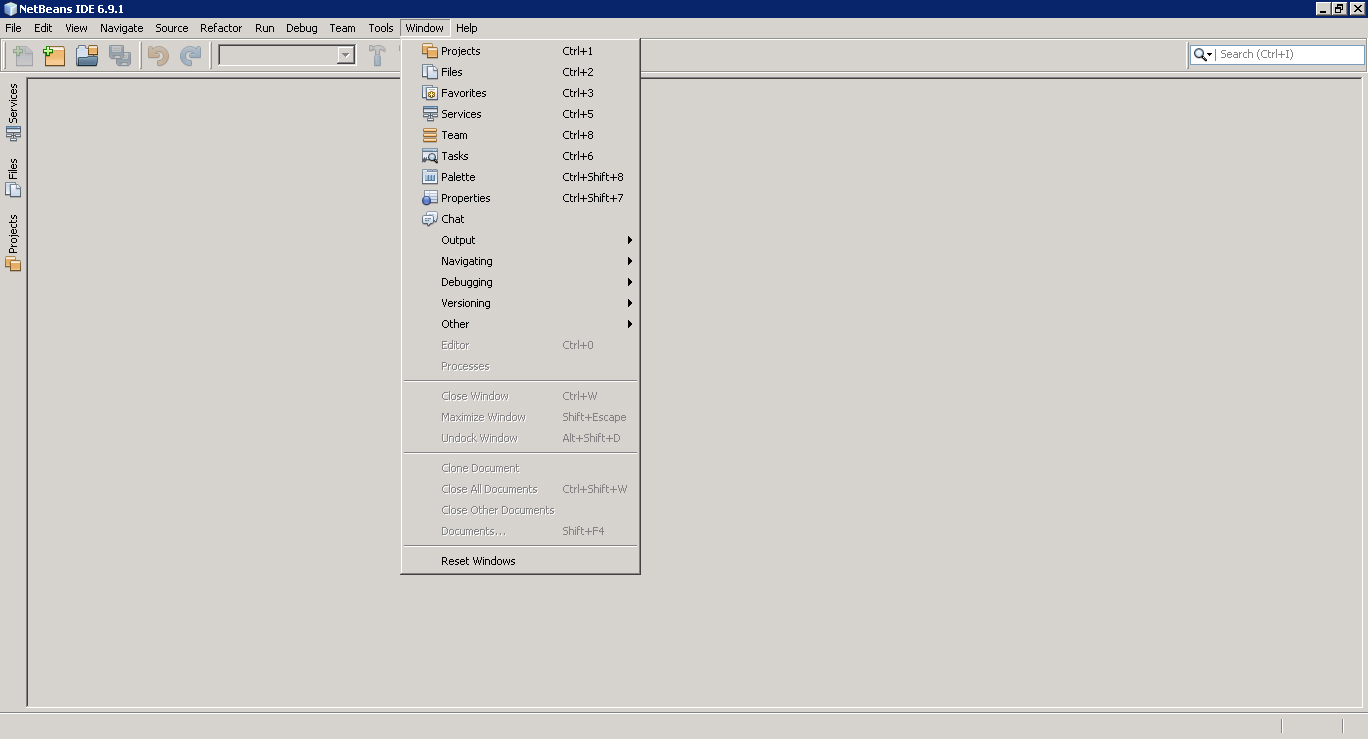Open the project configuration combo box

287,55
